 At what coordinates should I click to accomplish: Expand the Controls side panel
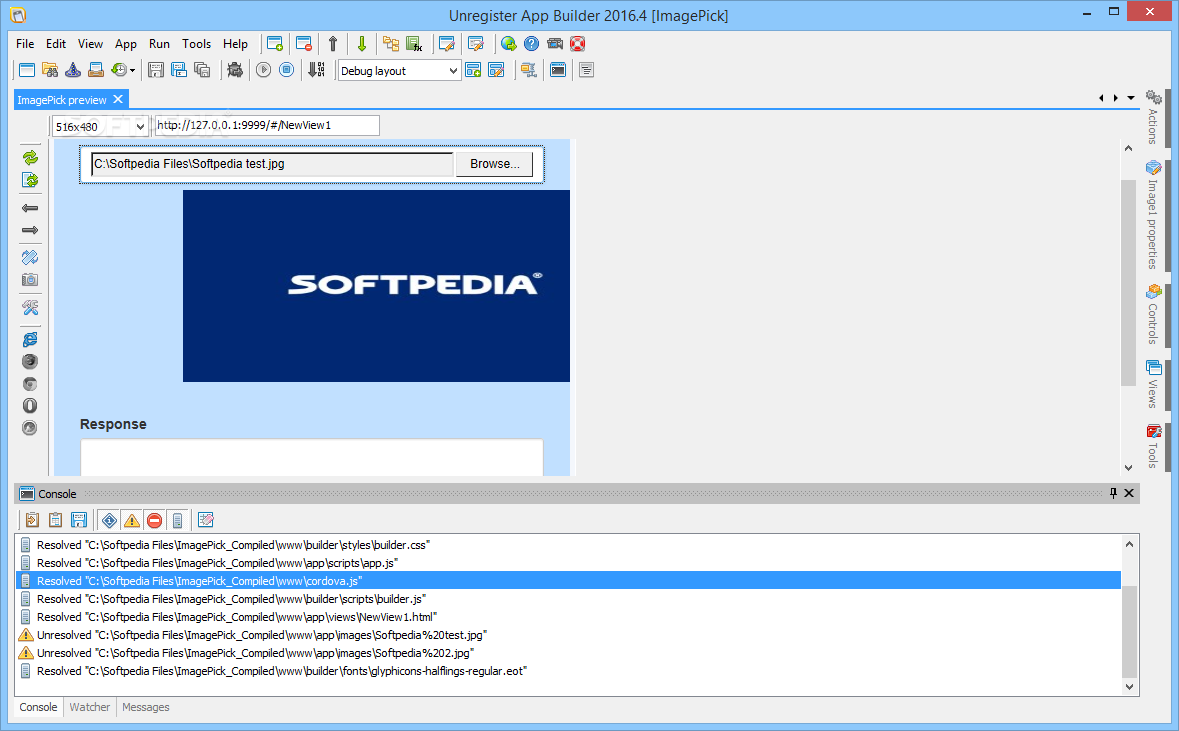1153,314
